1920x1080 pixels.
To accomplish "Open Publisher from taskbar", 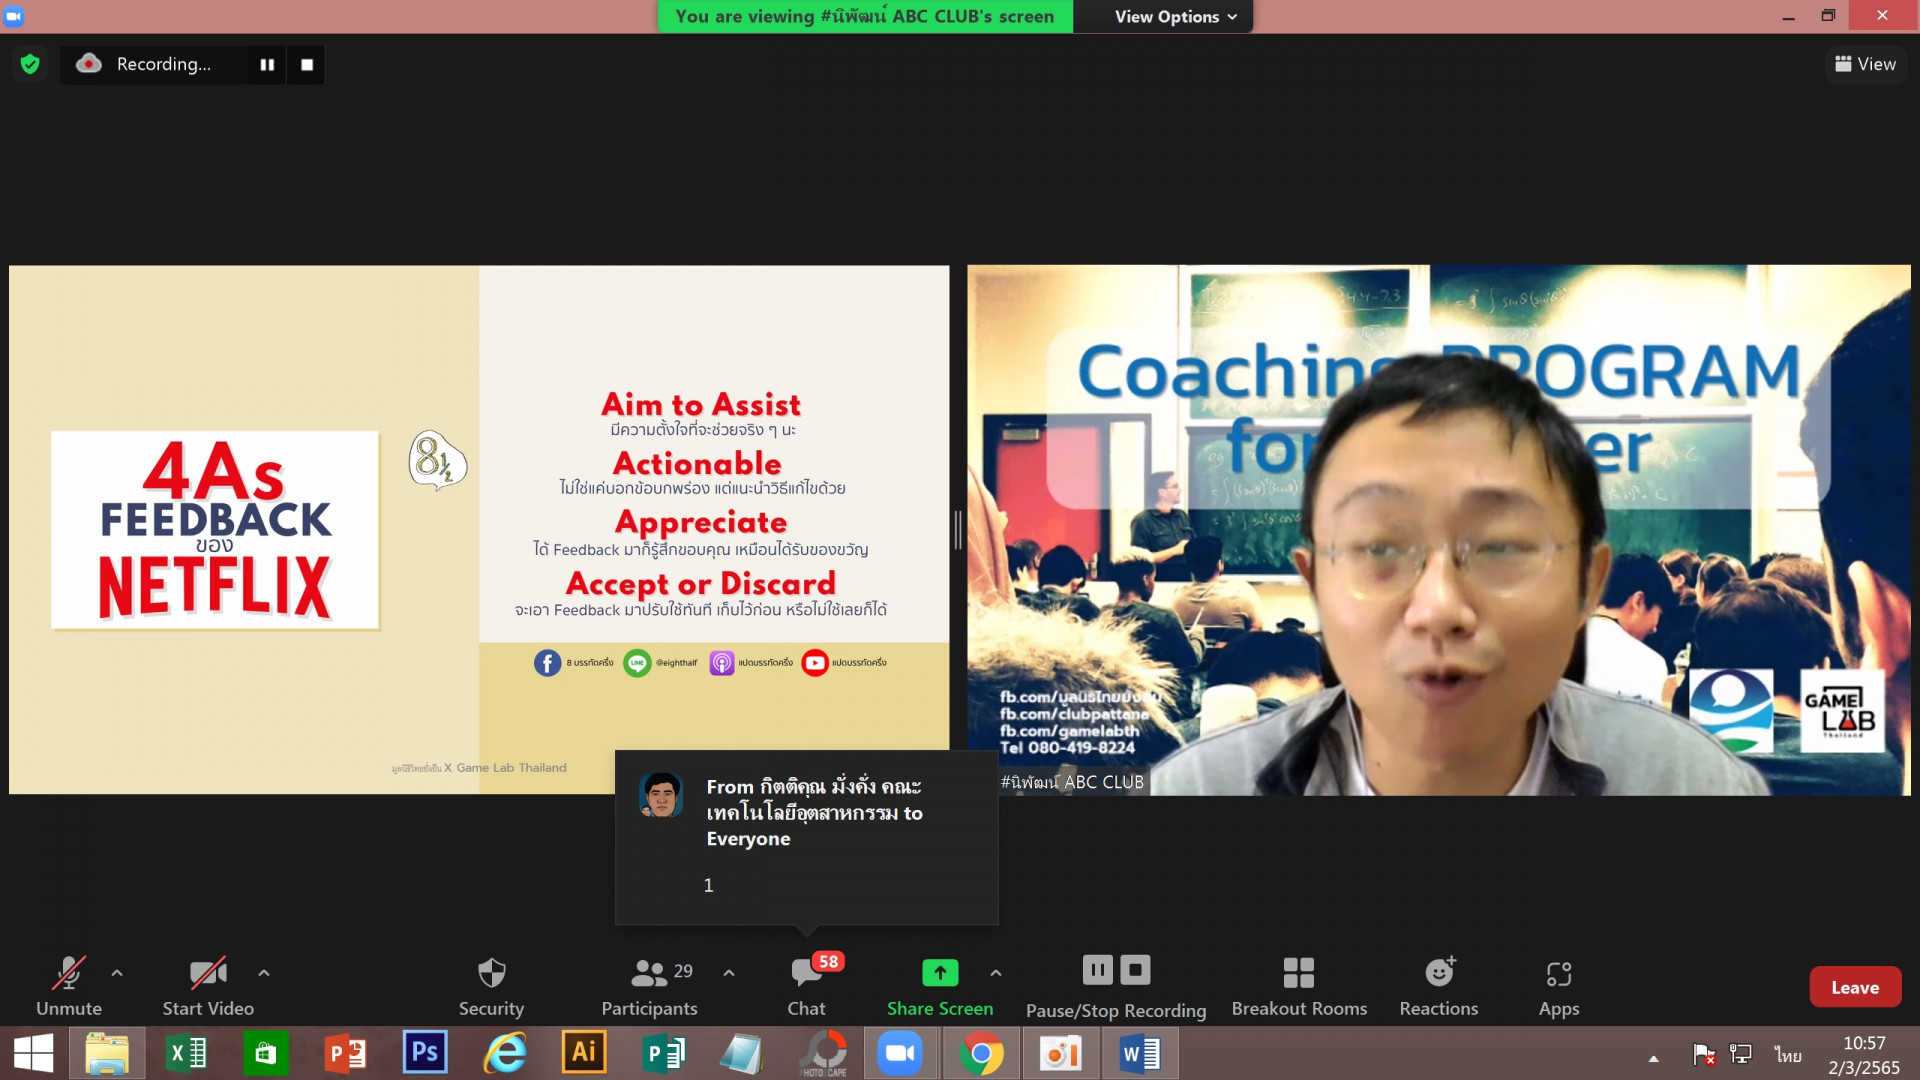I will click(x=663, y=1053).
